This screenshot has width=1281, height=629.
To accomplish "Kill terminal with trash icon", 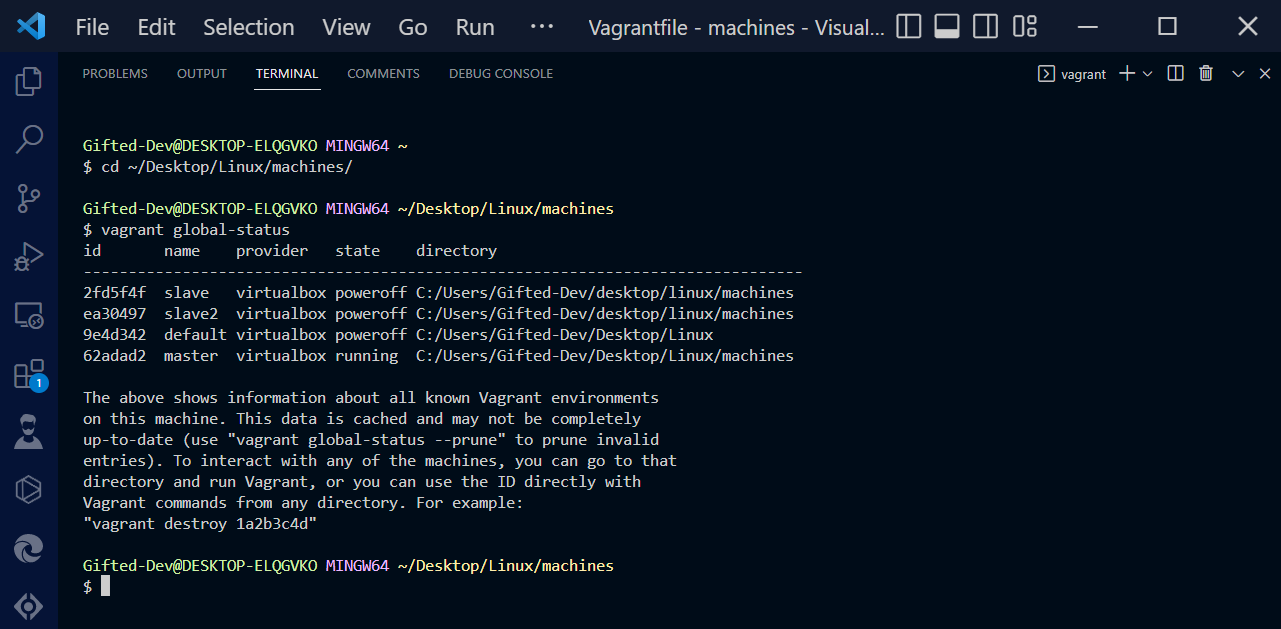I will coord(1206,73).
